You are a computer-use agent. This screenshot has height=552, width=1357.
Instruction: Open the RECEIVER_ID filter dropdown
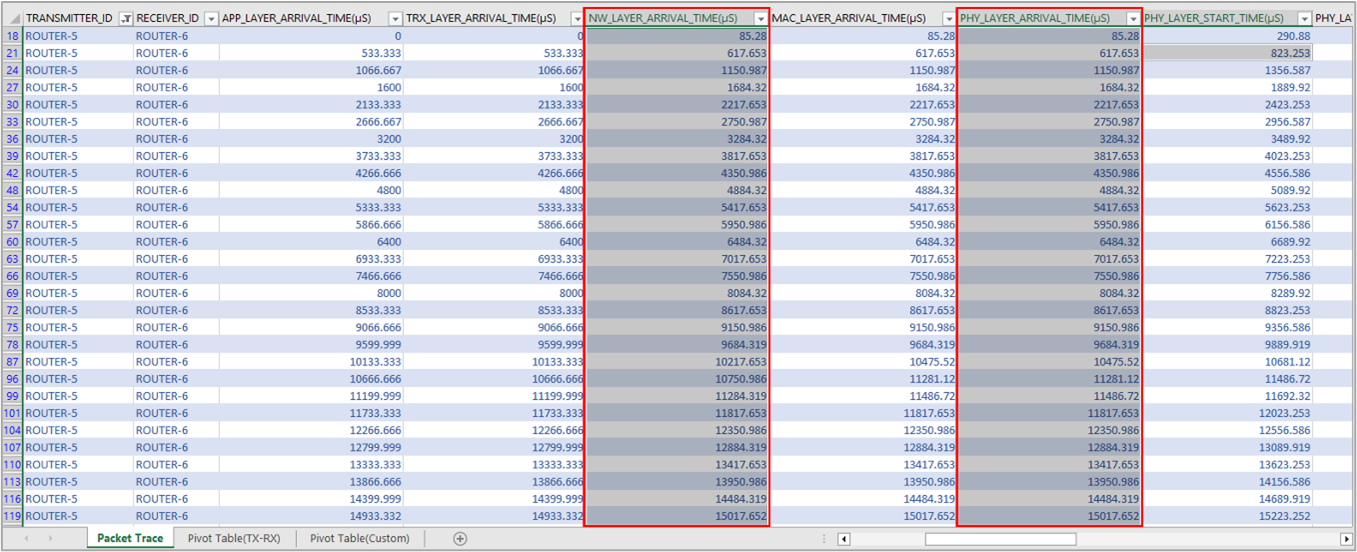(x=211, y=19)
